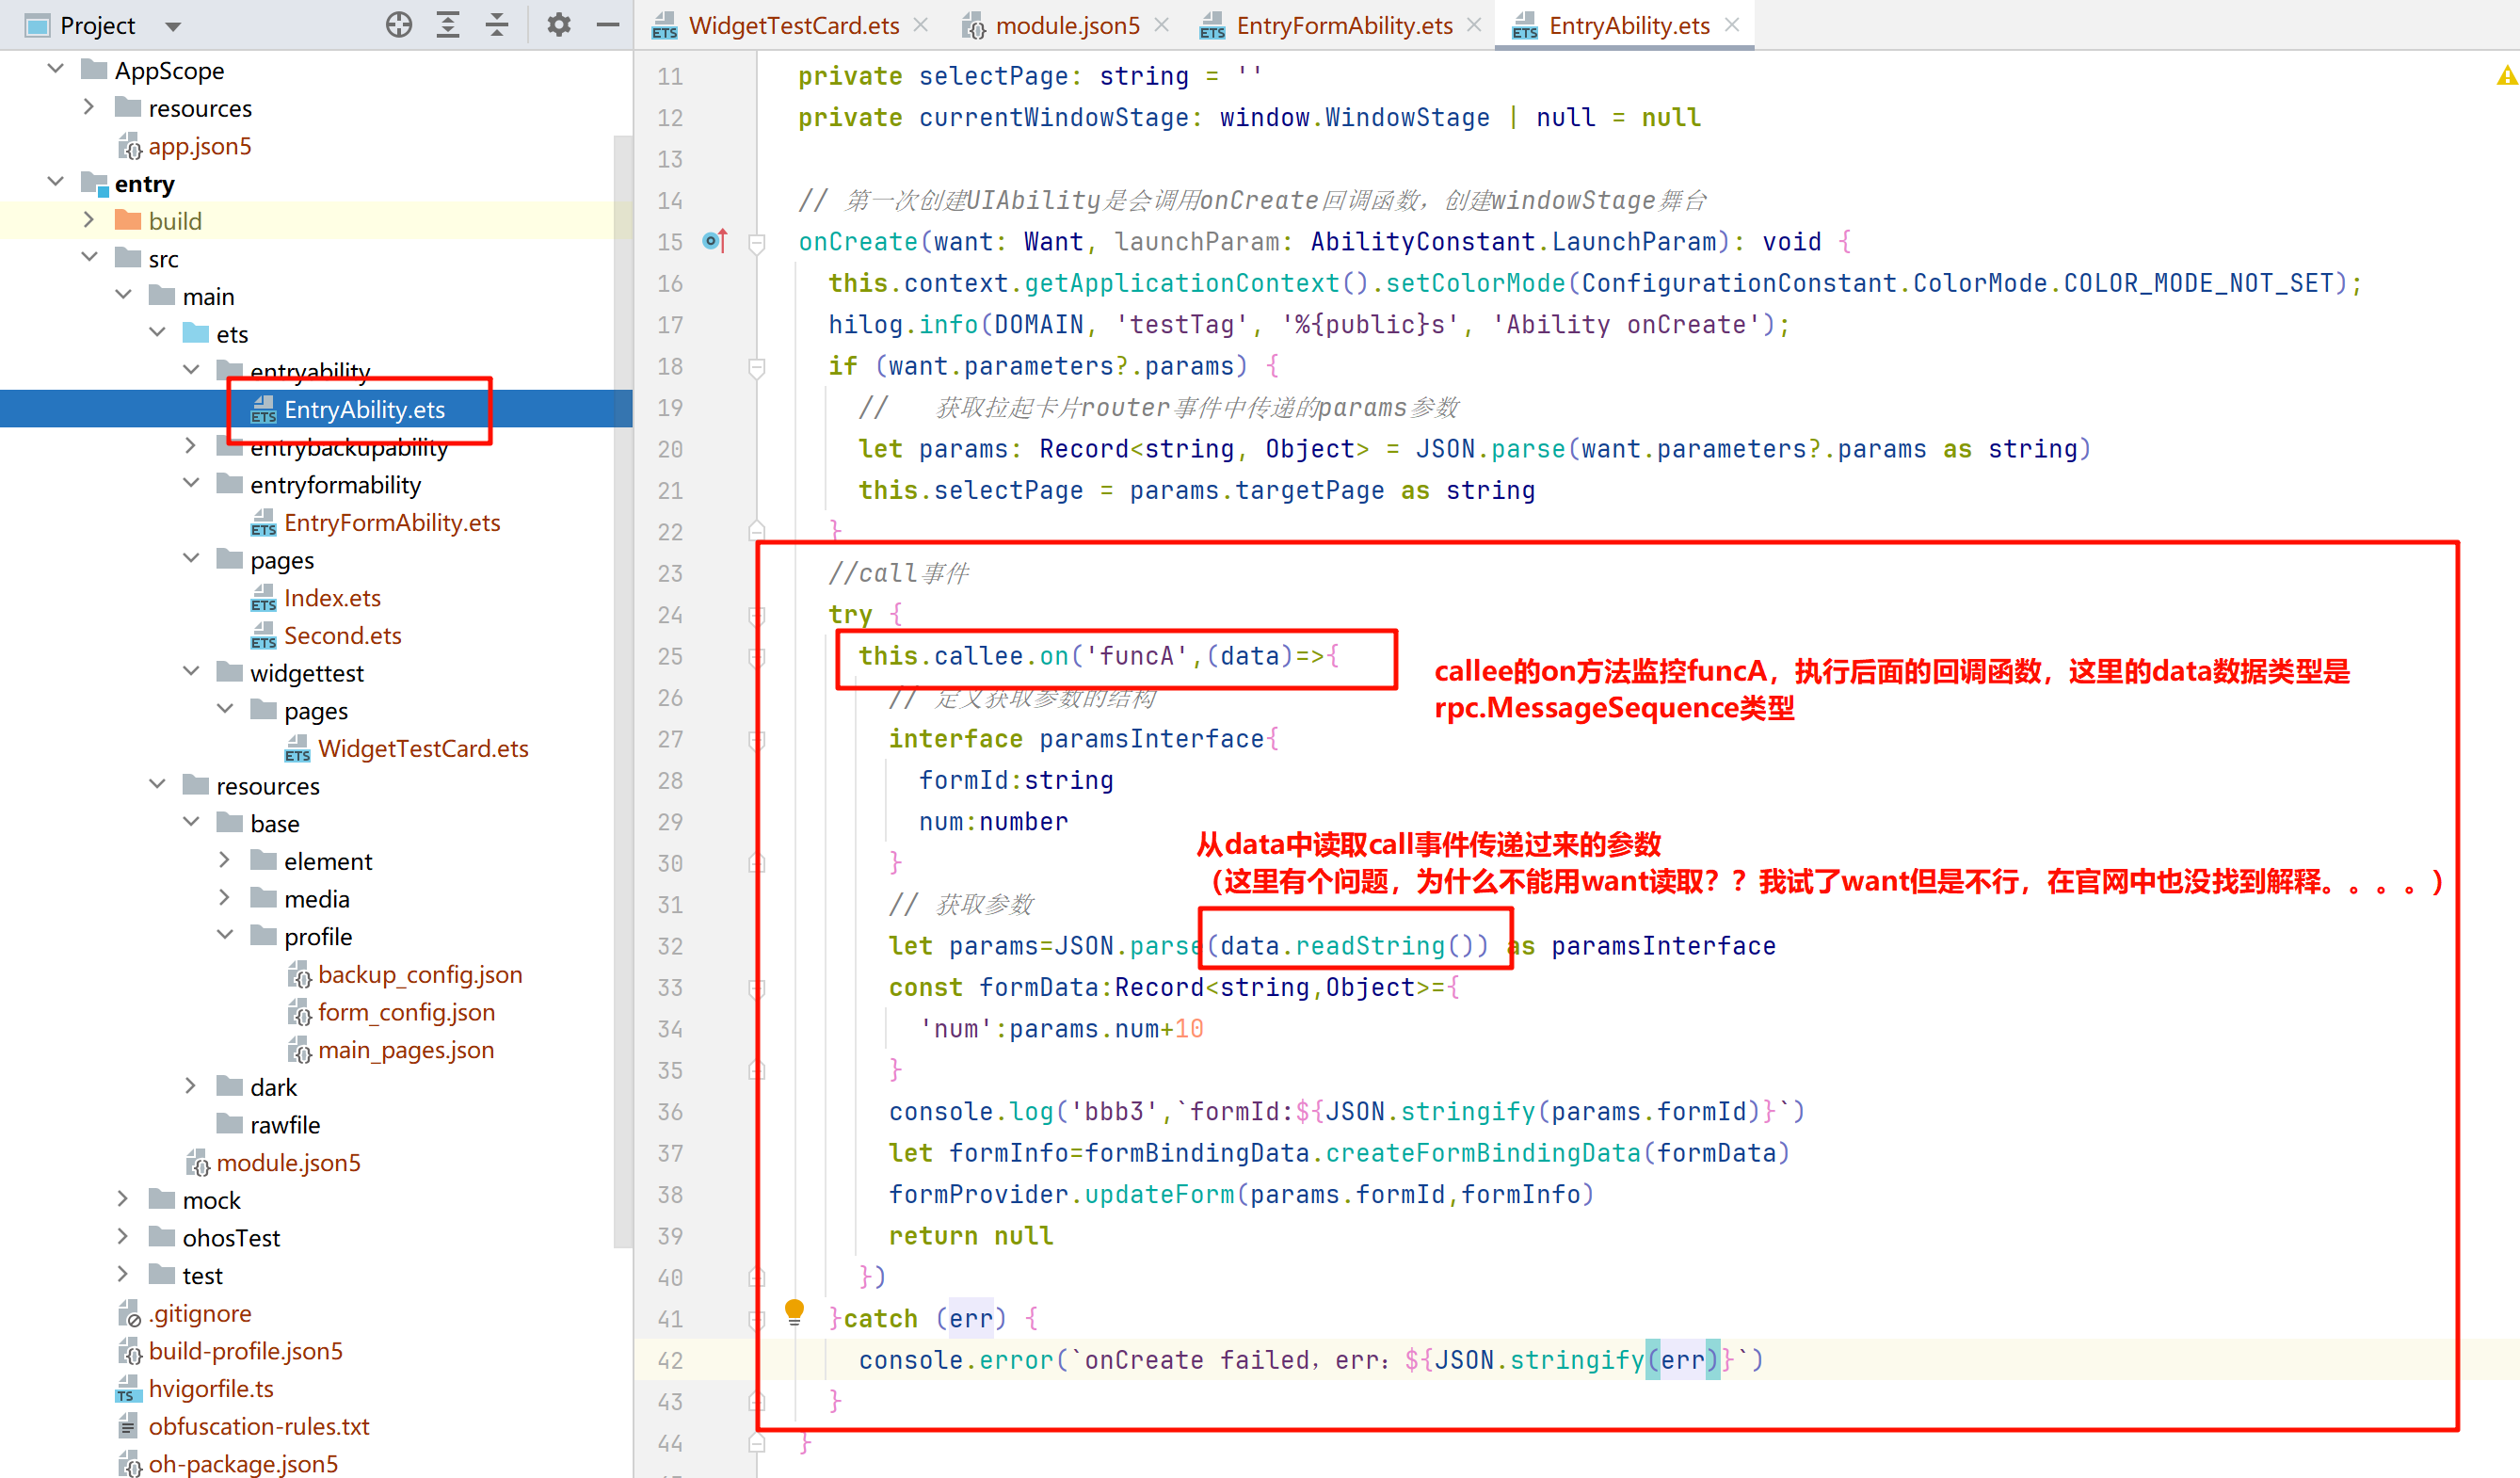2520x1478 pixels.
Task: Collapse the entryformability folder
Action: [191, 484]
